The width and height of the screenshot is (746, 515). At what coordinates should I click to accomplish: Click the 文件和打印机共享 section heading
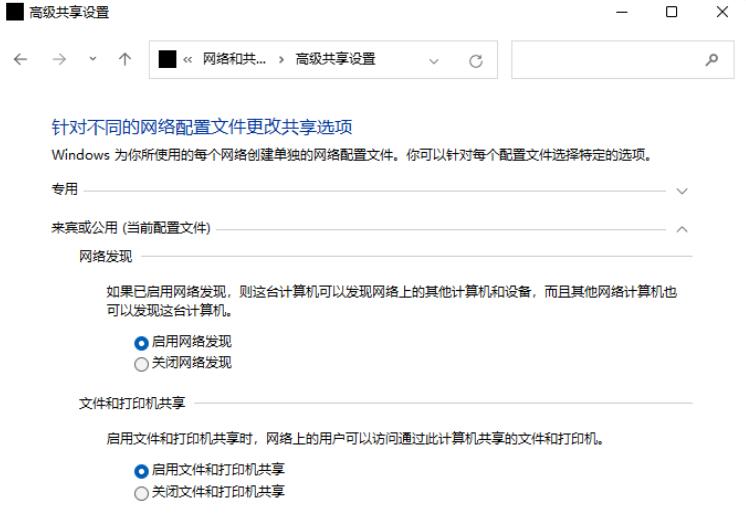[132, 403]
